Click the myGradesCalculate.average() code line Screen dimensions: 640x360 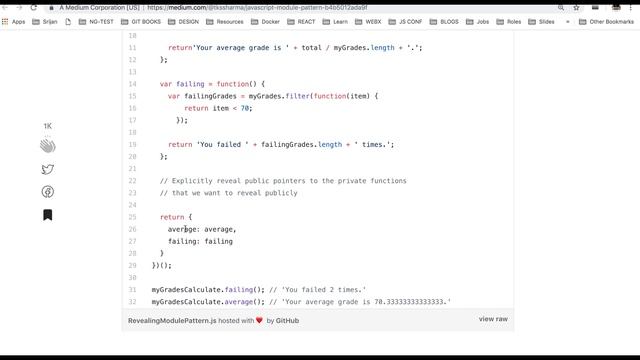point(301,302)
